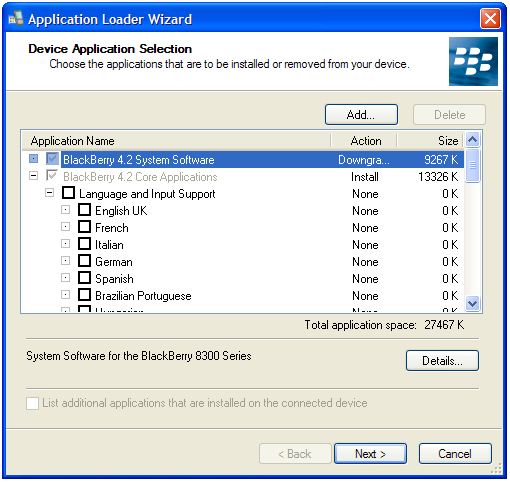This screenshot has height=482, width=510.
Task: Click the BlackBerry logo in the header
Action: click(x=473, y=61)
